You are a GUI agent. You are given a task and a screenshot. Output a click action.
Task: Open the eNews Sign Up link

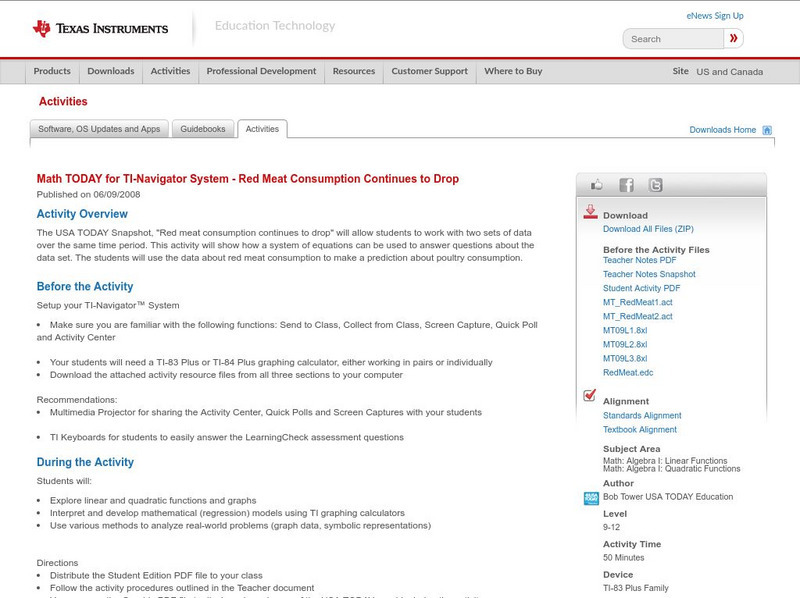715,16
